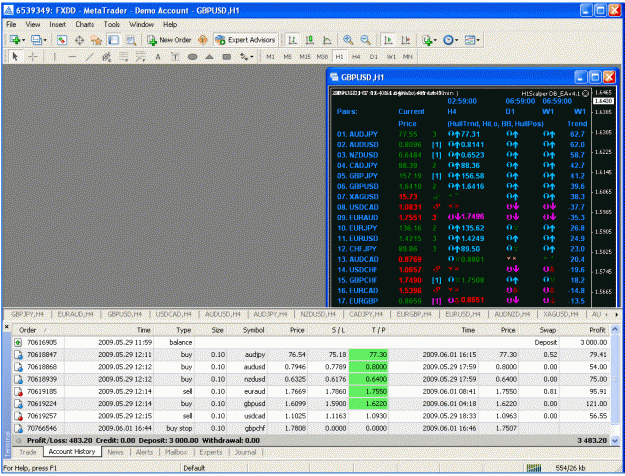Click the Zoom In magnifier icon
The height and width of the screenshot is (476, 625).
(348, 40)
